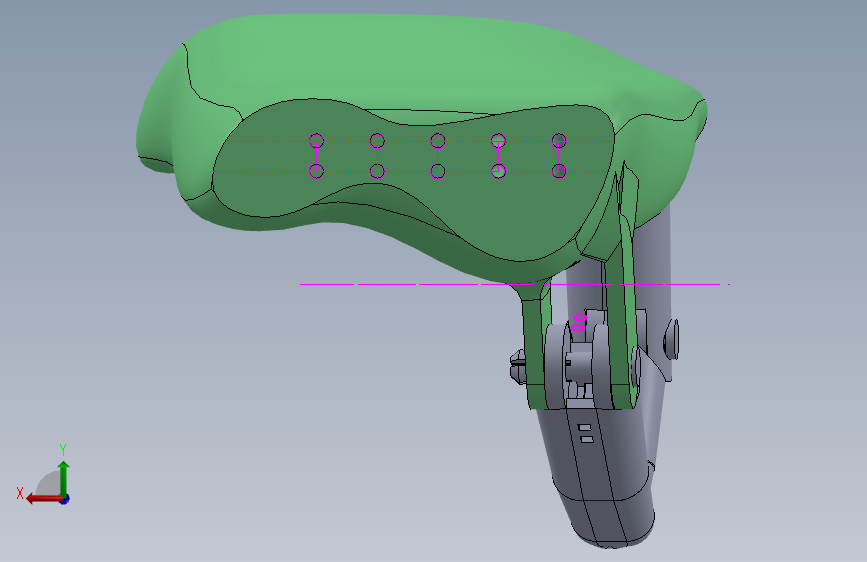Pick the long magenta centerline below the saddle
Viewport: 867px width, 562px height.
pos(514,284)
